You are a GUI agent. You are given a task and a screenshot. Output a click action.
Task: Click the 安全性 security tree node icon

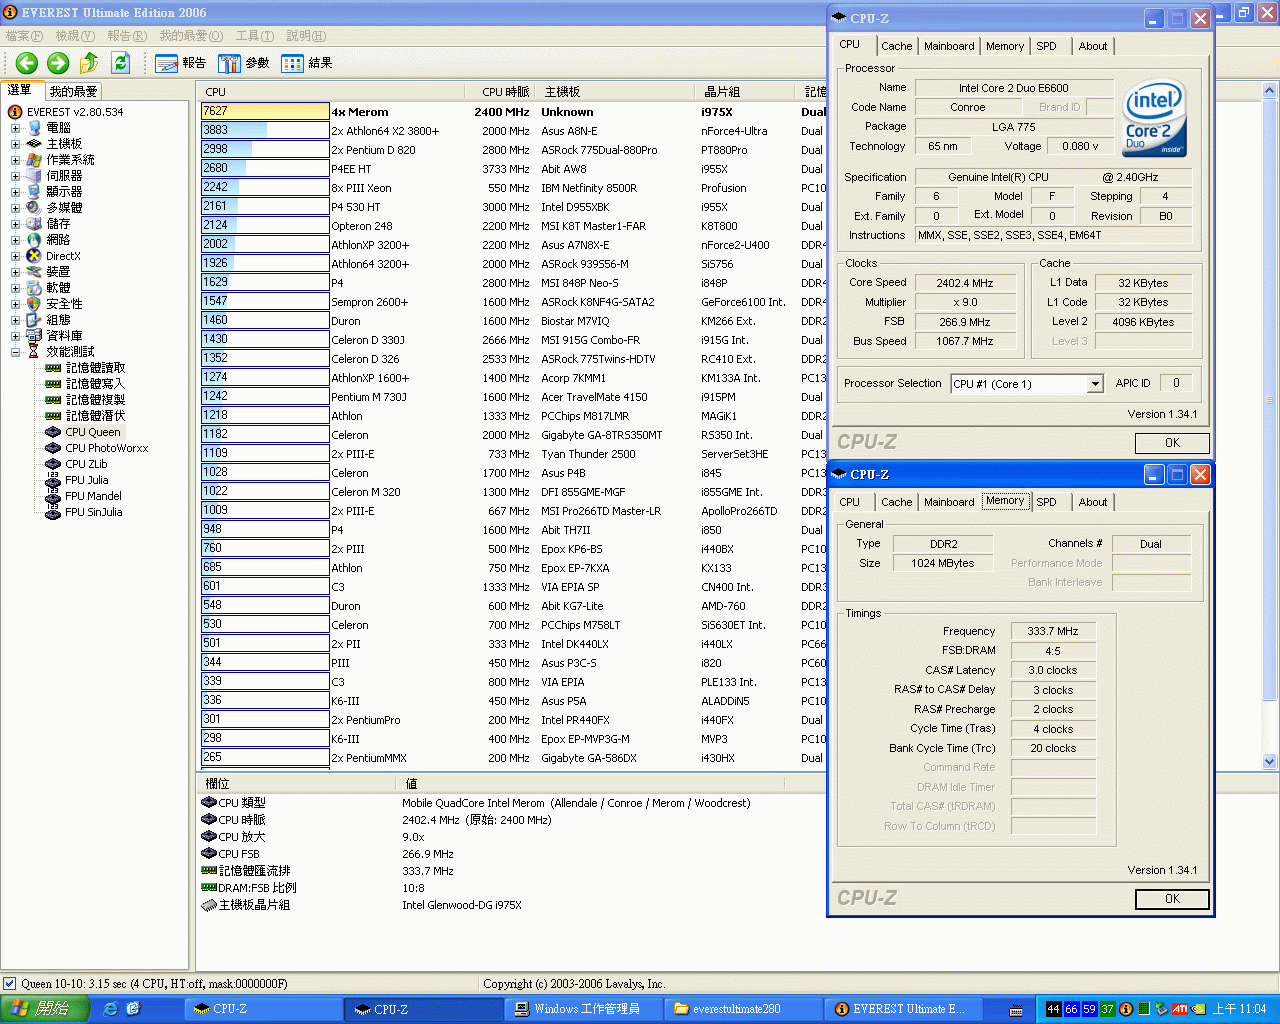[34, 304]
